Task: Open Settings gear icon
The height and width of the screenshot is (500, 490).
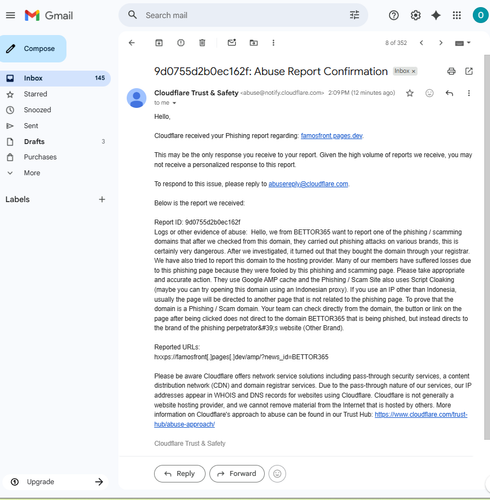Action: 415,15
